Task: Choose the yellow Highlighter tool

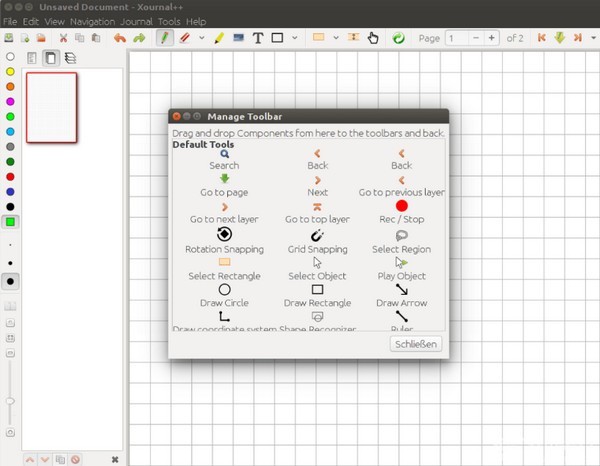Action: (x=219, y=38)
